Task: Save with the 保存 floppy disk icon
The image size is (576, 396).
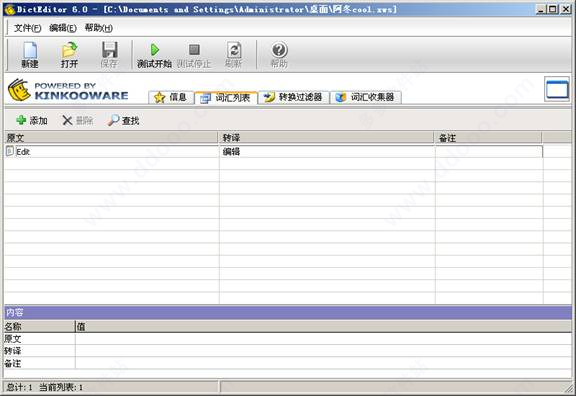Action: [109, 55]
